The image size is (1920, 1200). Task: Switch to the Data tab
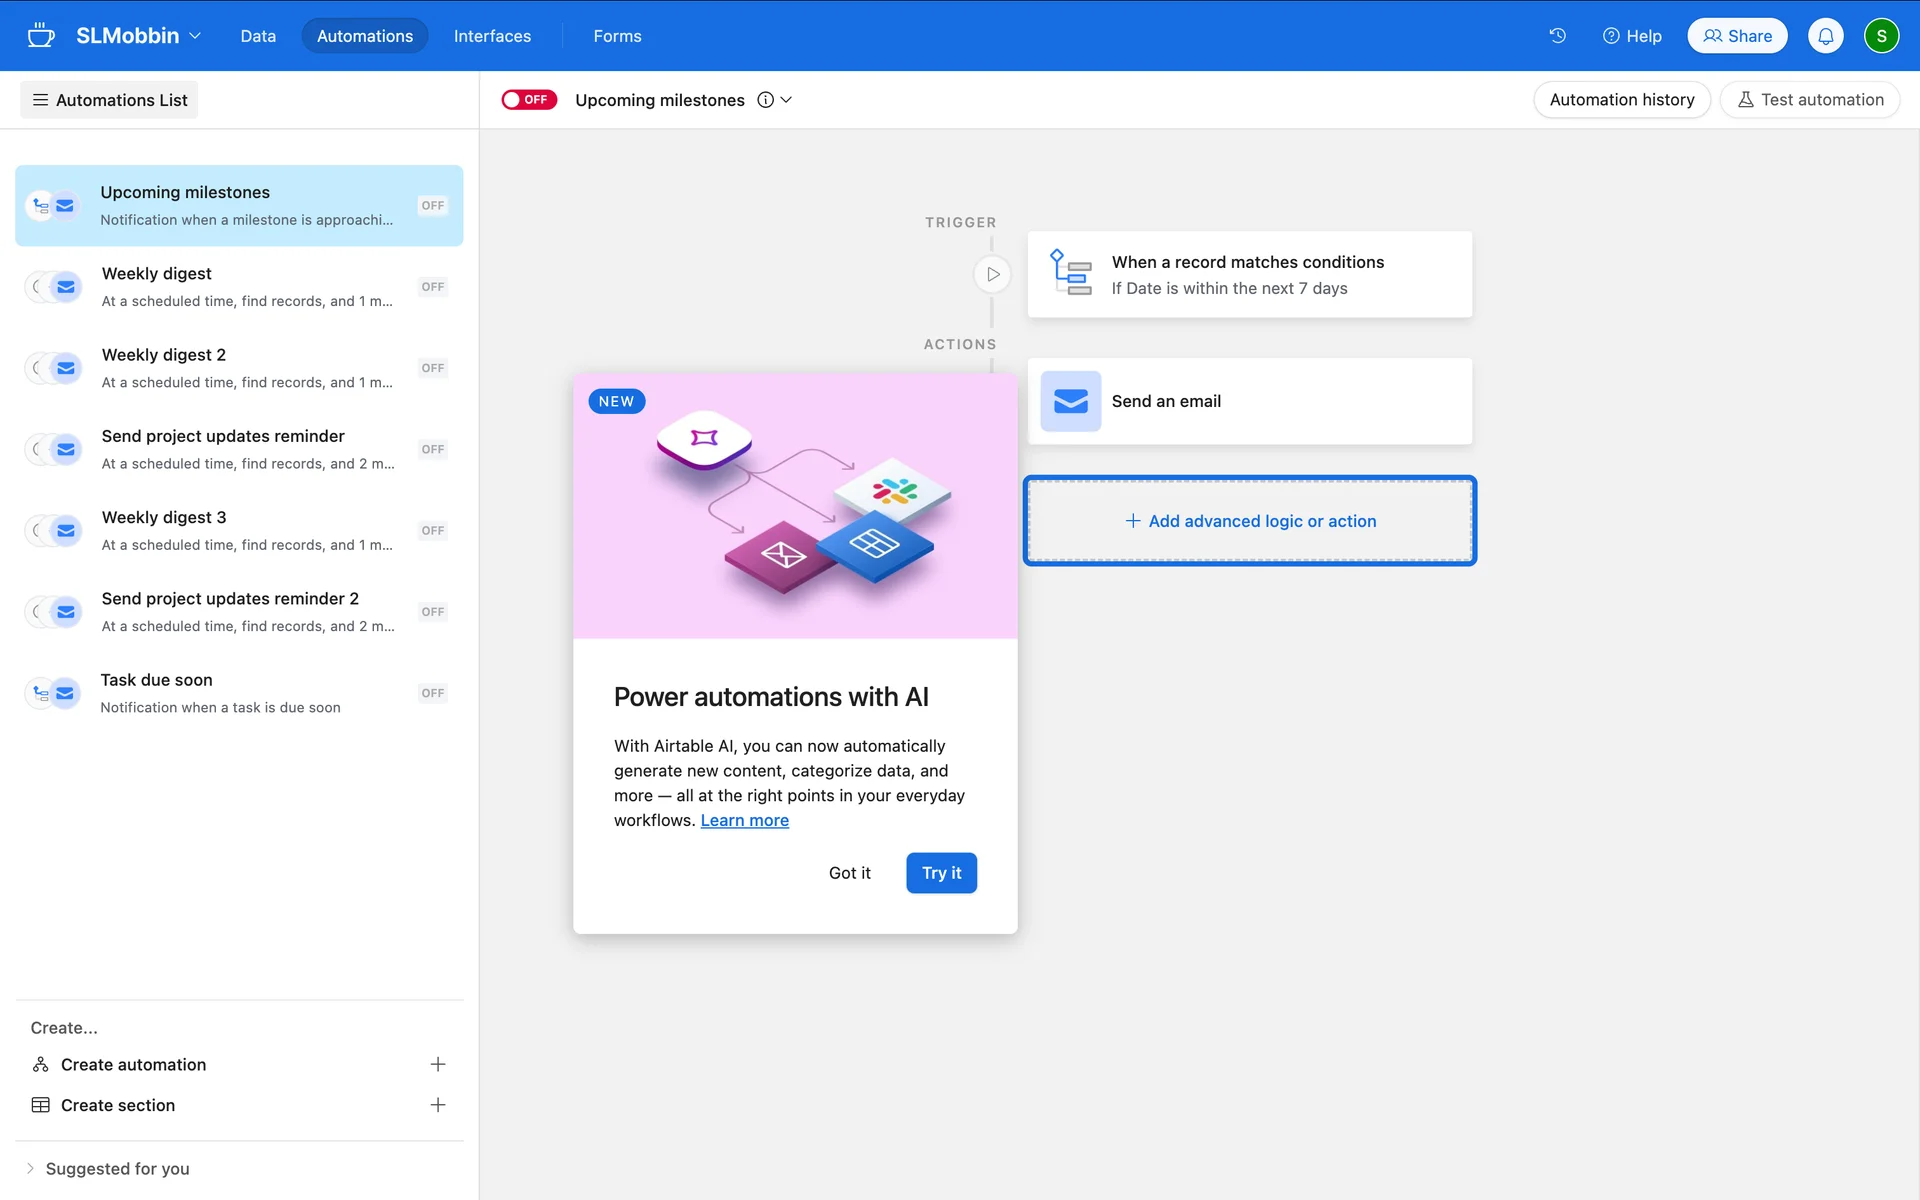coord(258,36)
